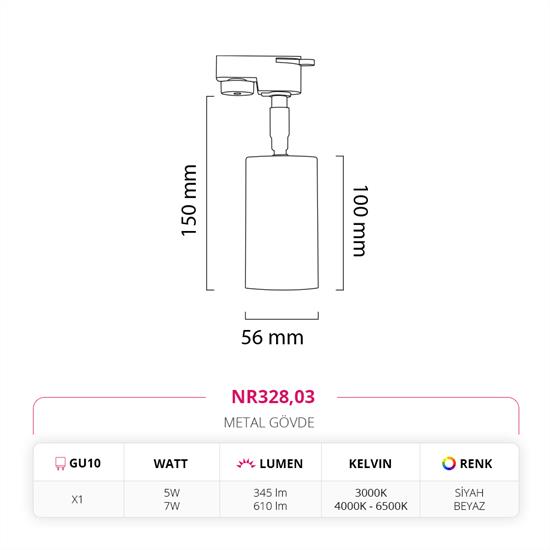Image resolution: width=550 pixels, height=550 pixels.
Task: Select the WATT column header
Action: (x=170, y=464)
